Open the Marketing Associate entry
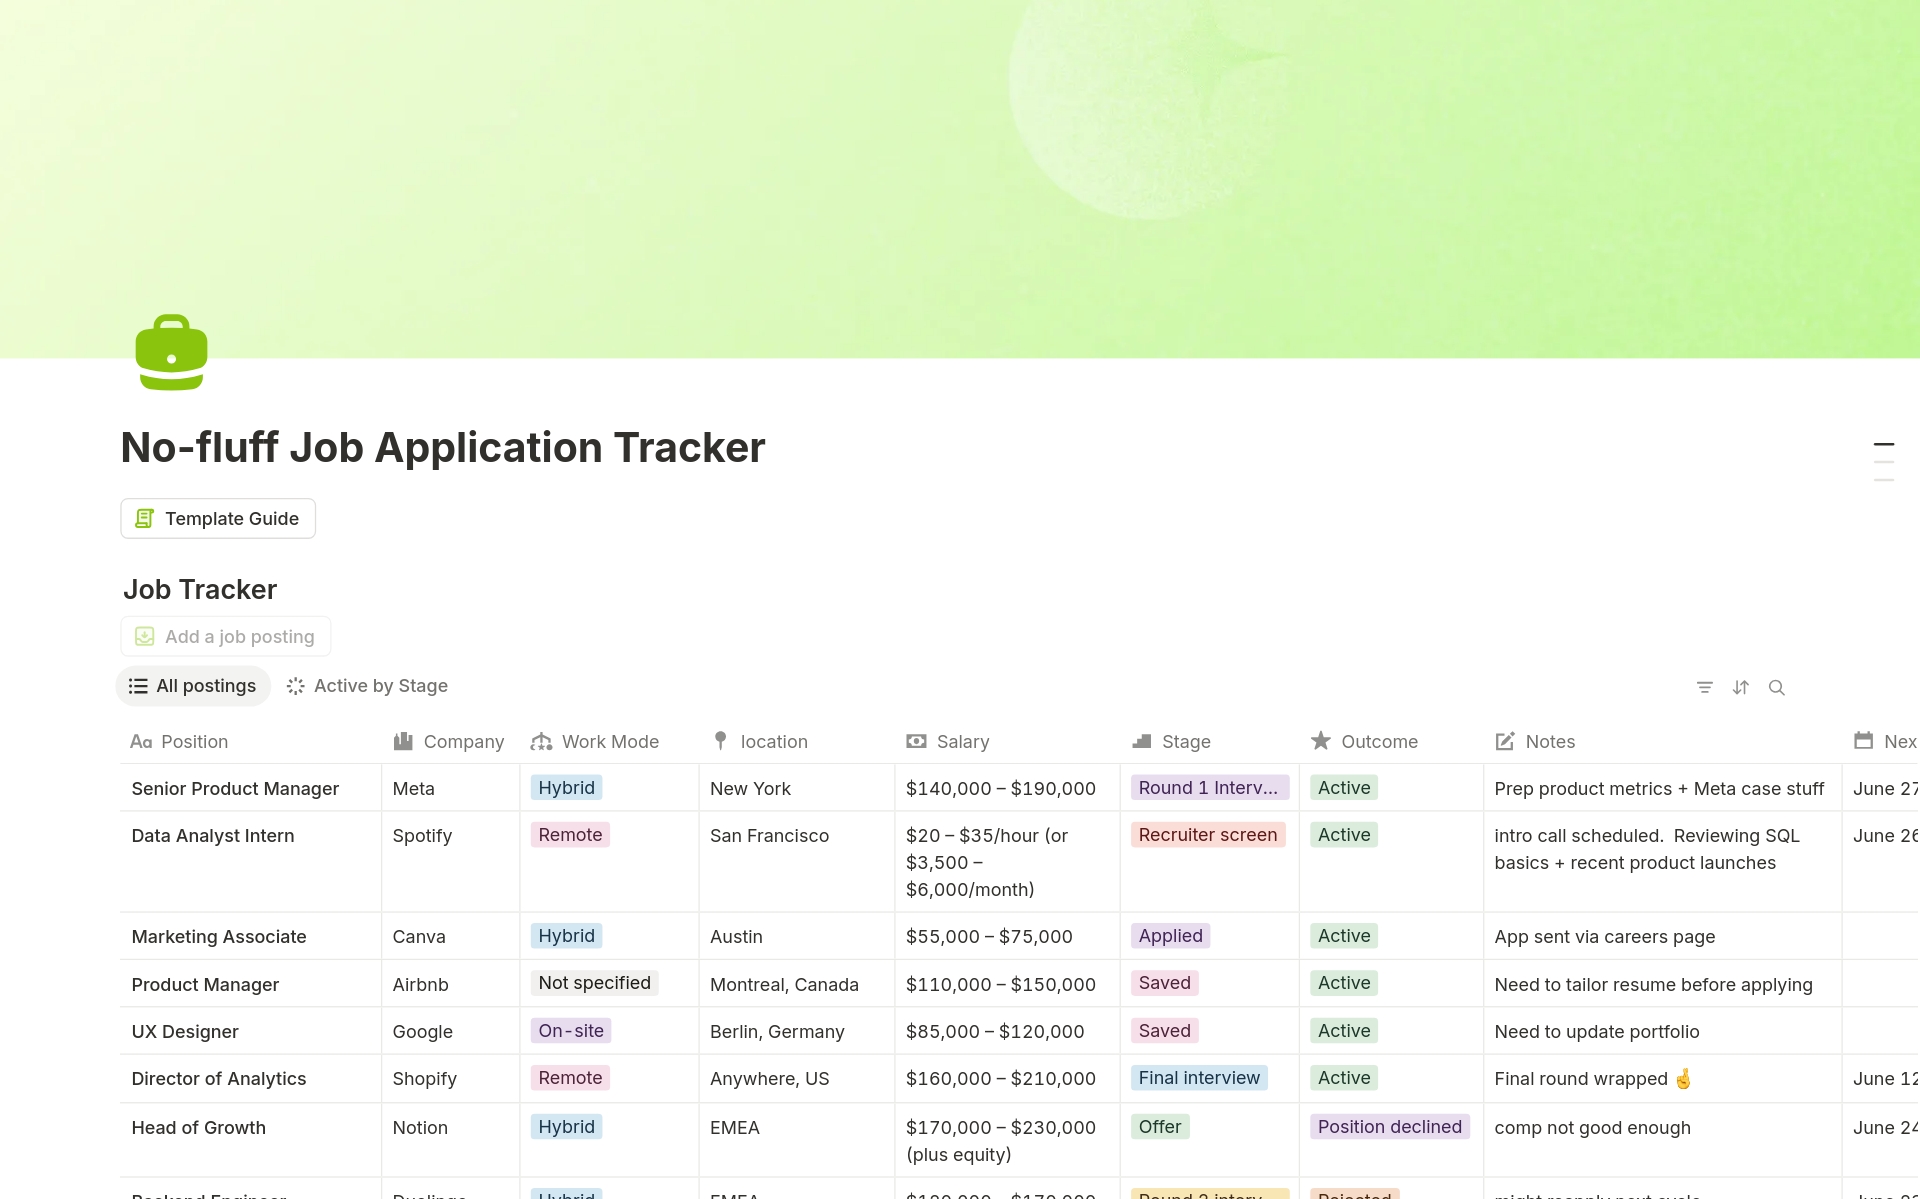Viewport: 1920px width, 1199px height. click(219, 936)
